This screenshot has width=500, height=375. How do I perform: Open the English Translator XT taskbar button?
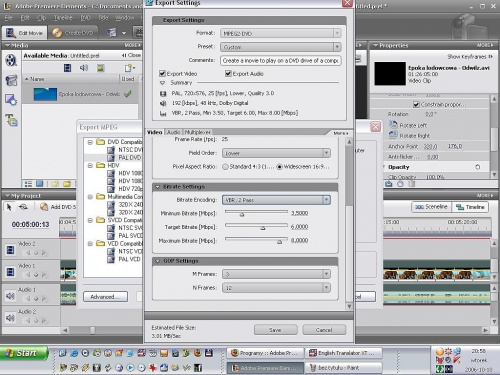[343, 353]
